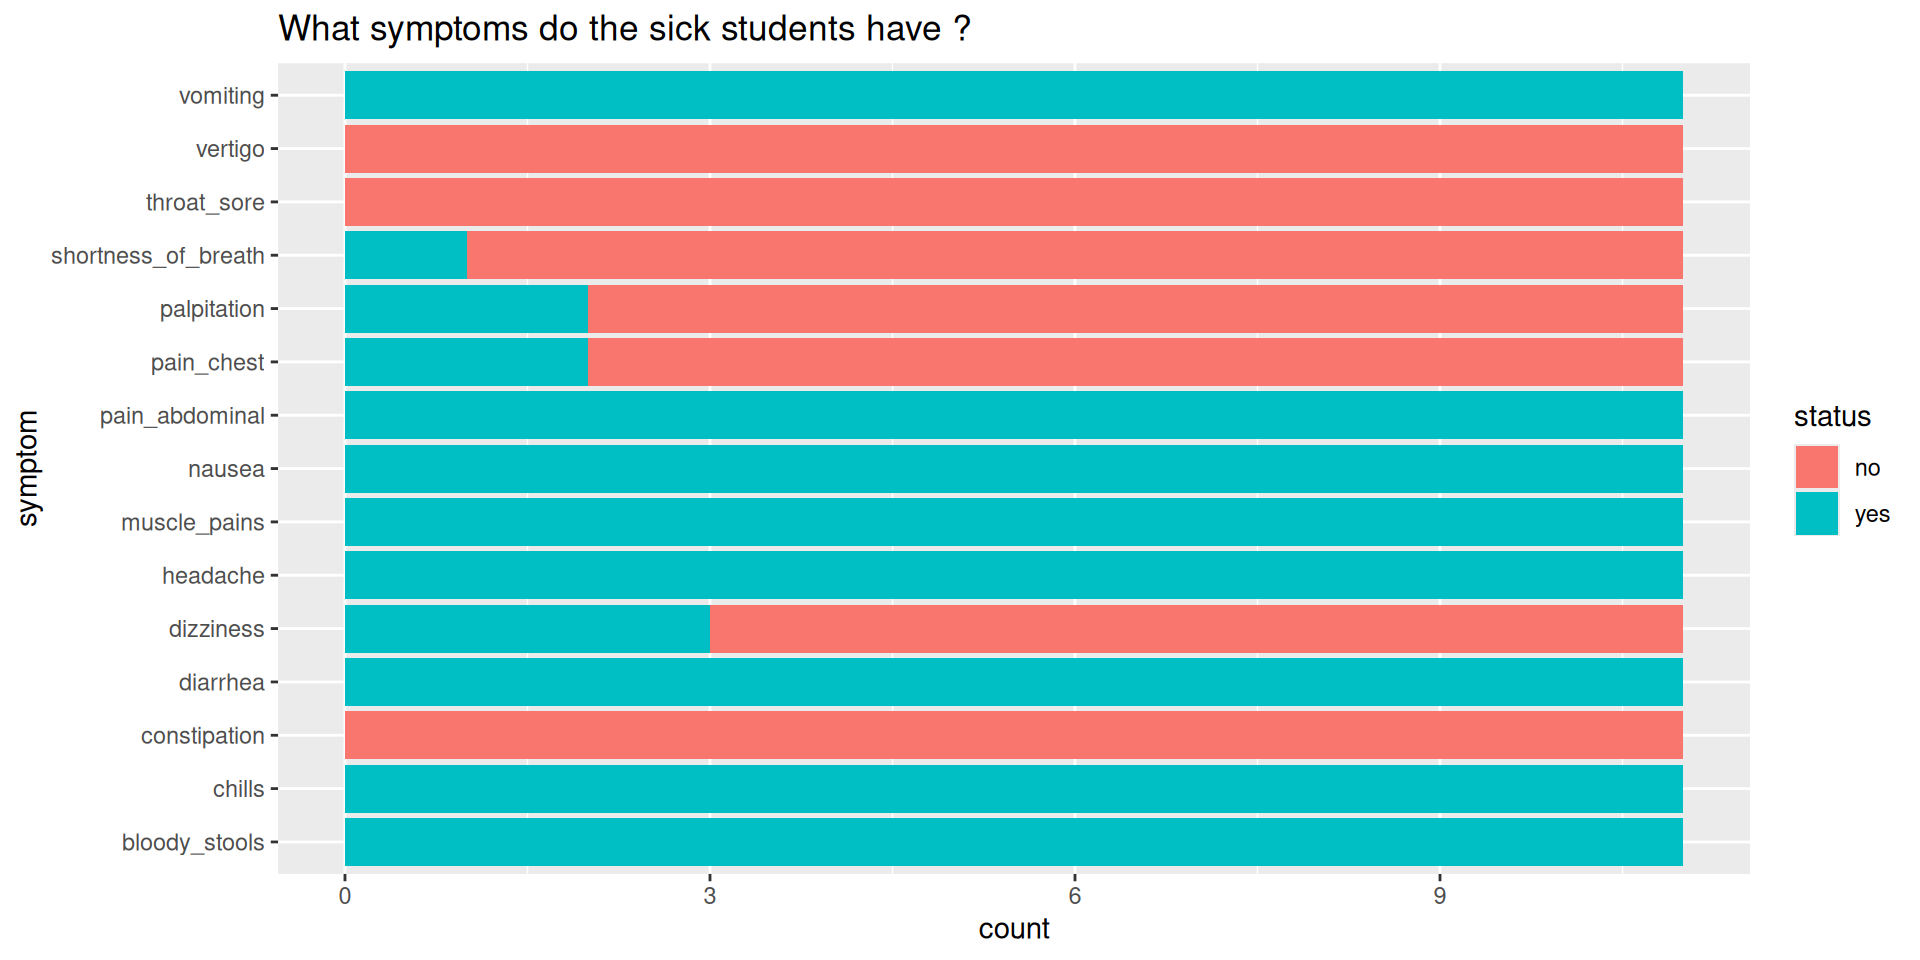
Task: Select the 'bloody_stools' axis label
Action: point(193,842)
